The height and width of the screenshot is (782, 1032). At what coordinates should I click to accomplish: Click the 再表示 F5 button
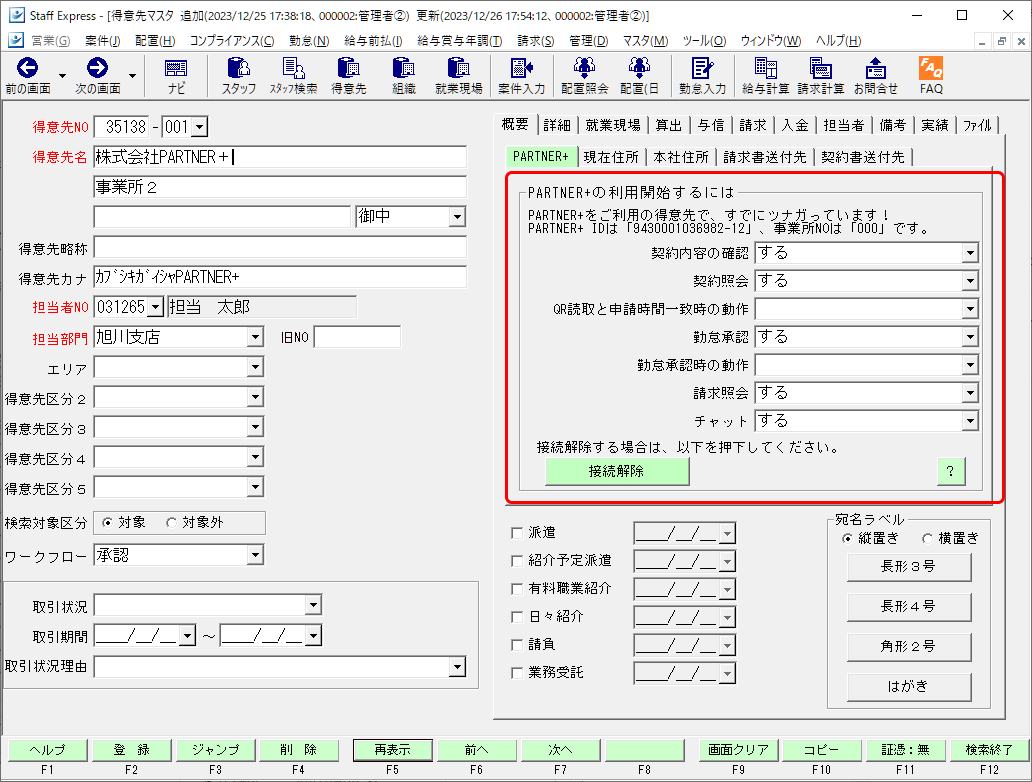coord(392,749)
